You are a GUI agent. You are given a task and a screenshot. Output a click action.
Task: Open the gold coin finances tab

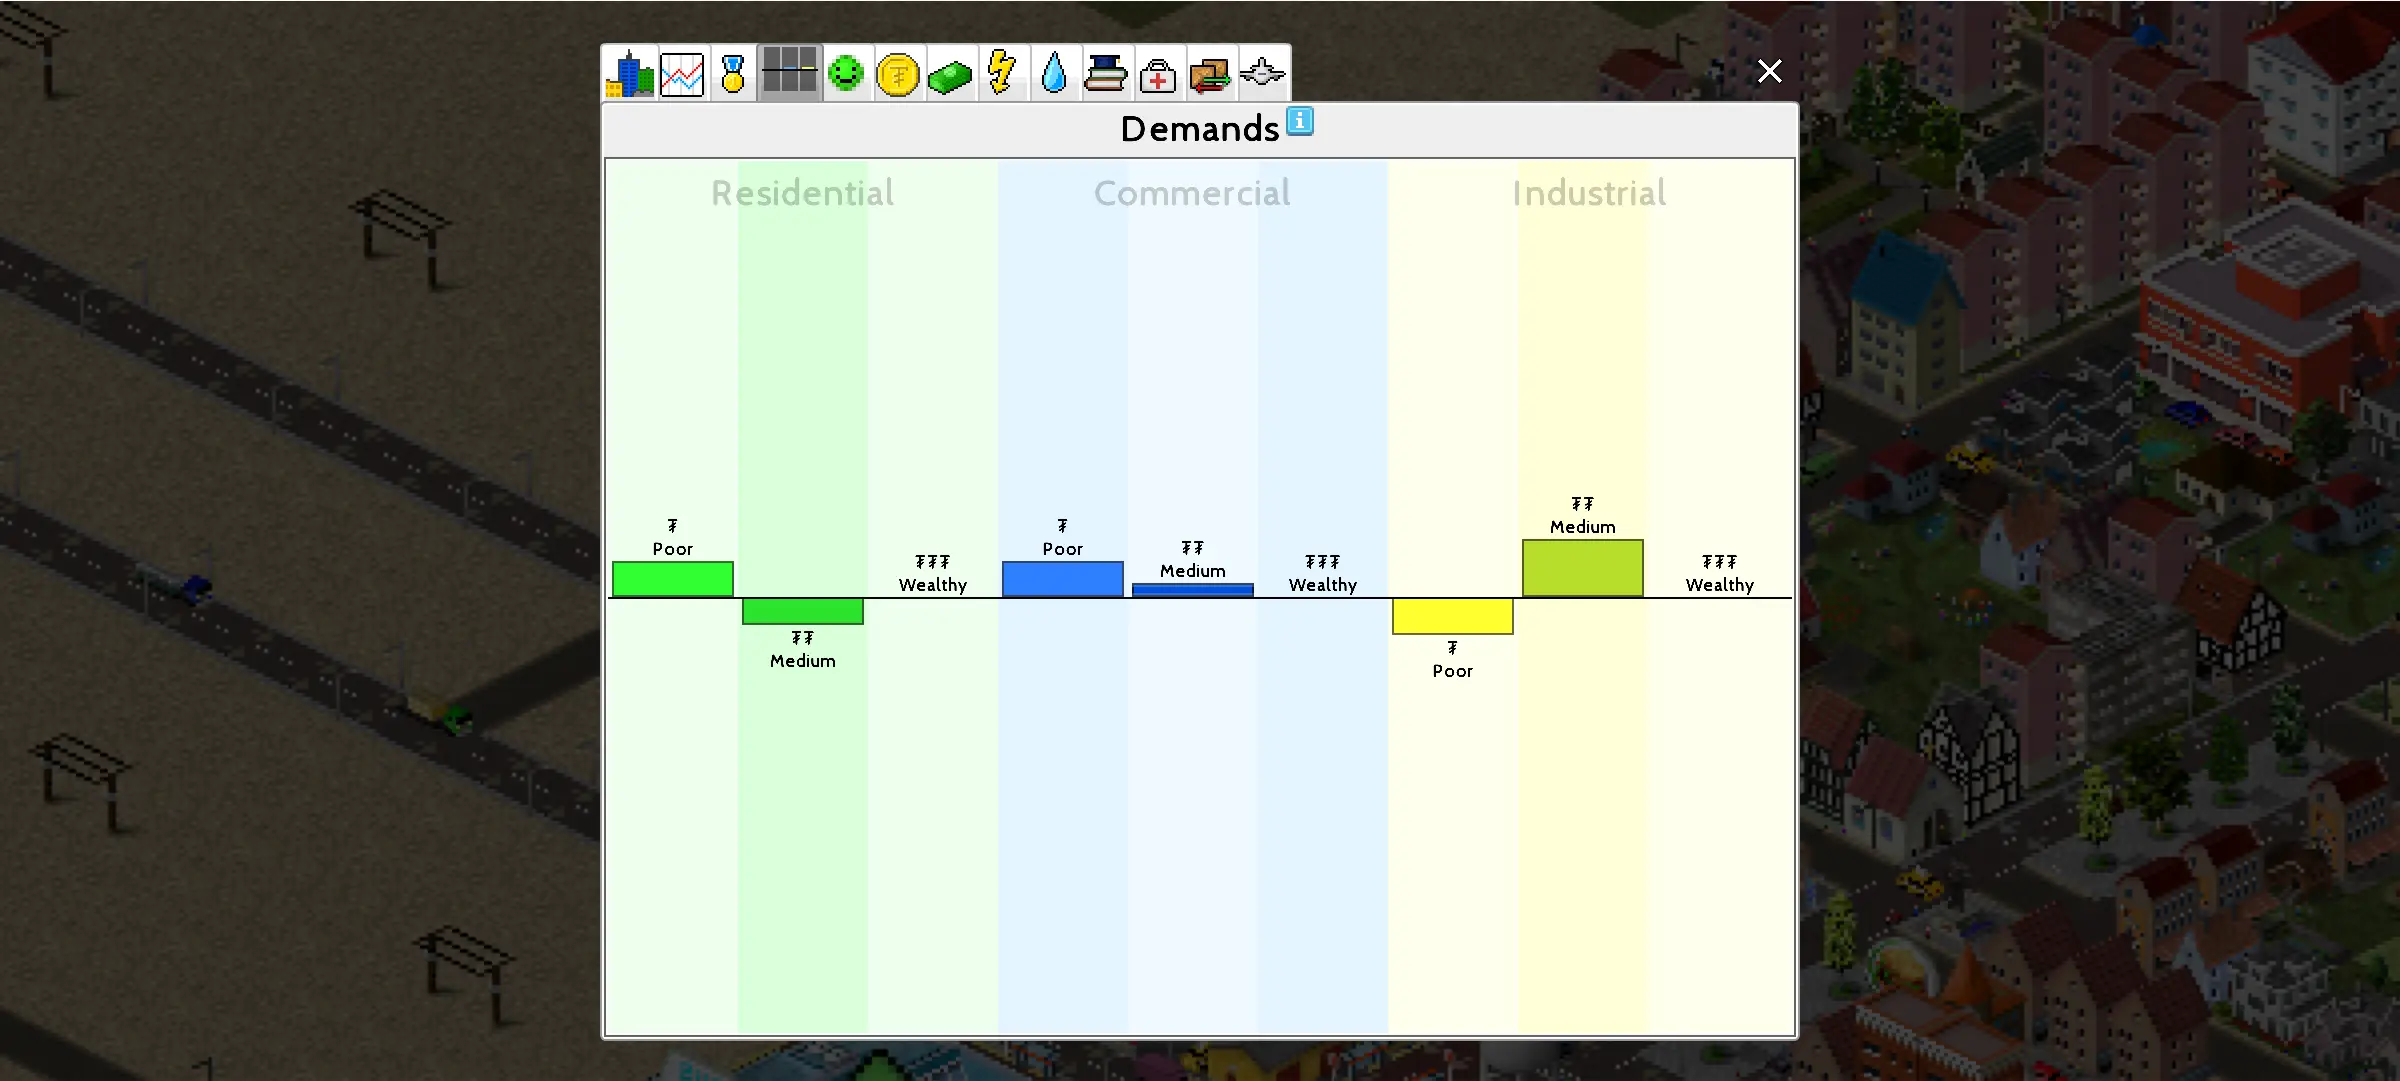pyautogui.click(x=898, y=74)
